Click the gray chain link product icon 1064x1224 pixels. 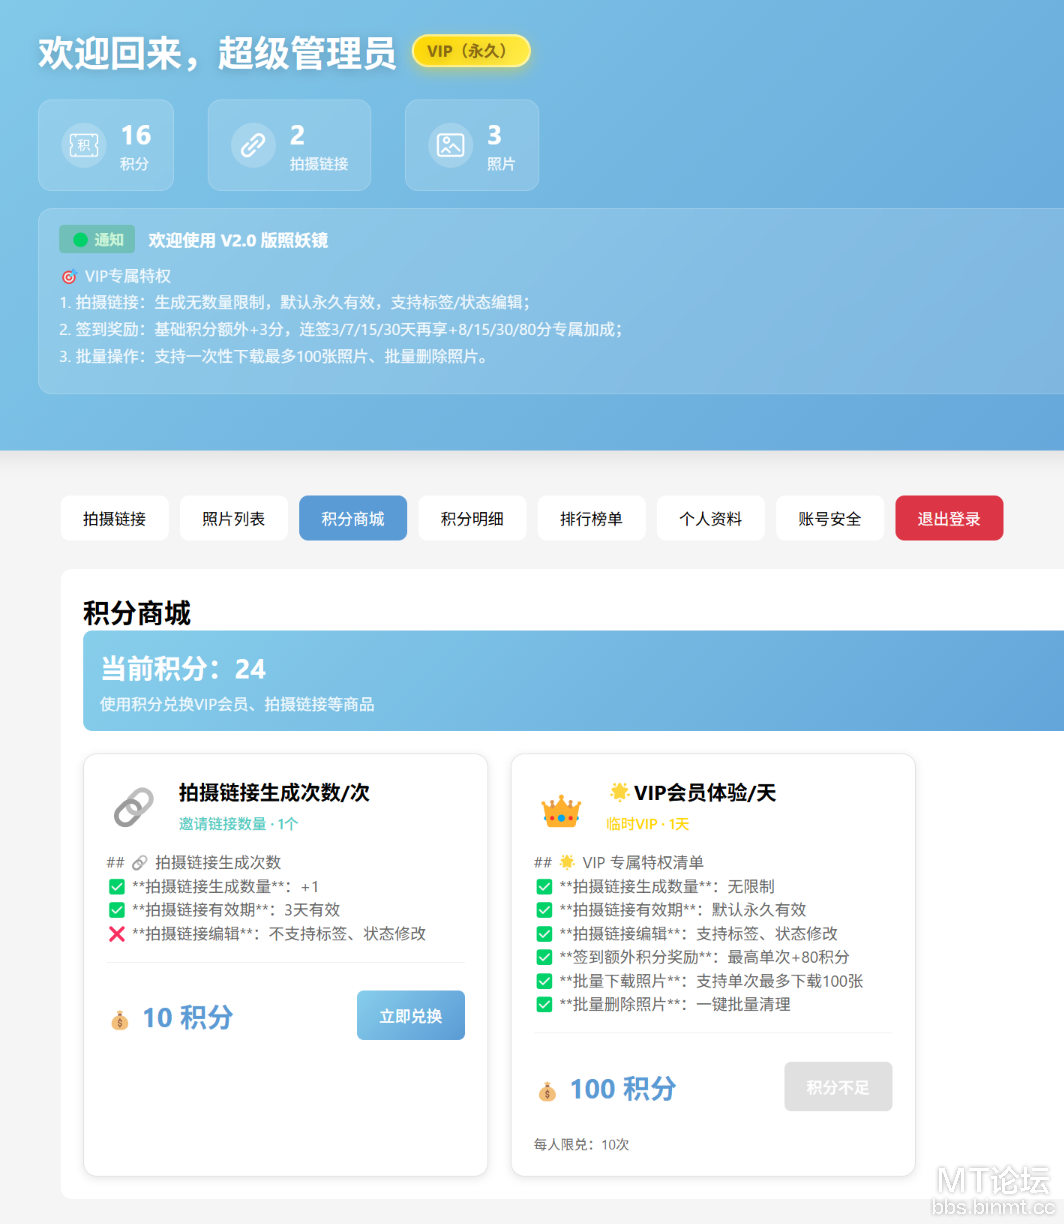point(134,808)
